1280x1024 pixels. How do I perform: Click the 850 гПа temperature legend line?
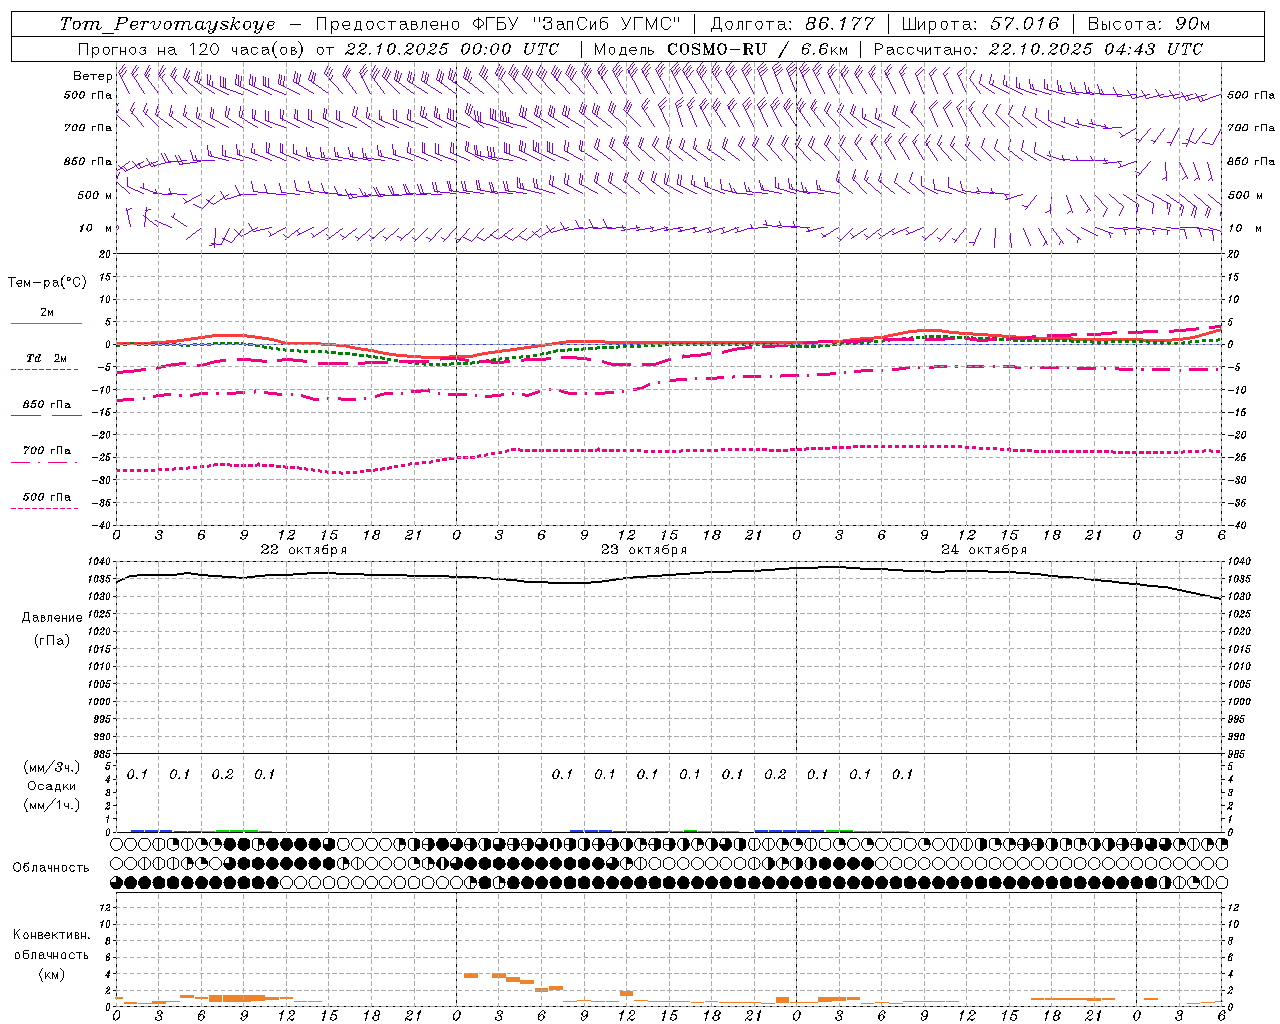click(46, 414)
